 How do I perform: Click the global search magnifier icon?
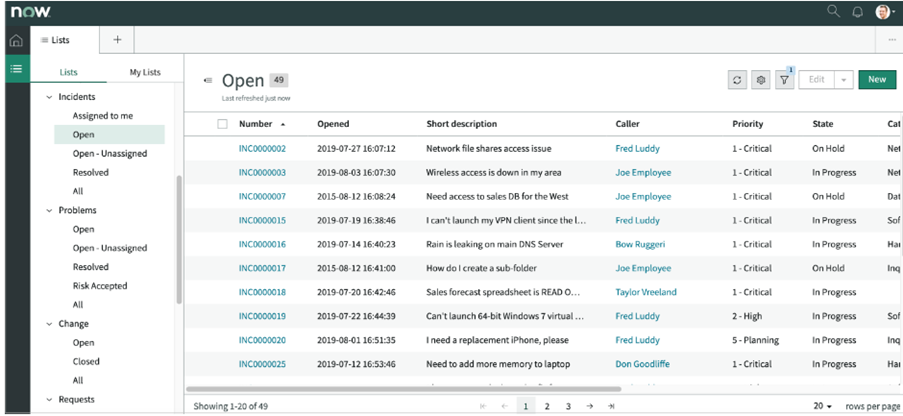click(833, 12)
